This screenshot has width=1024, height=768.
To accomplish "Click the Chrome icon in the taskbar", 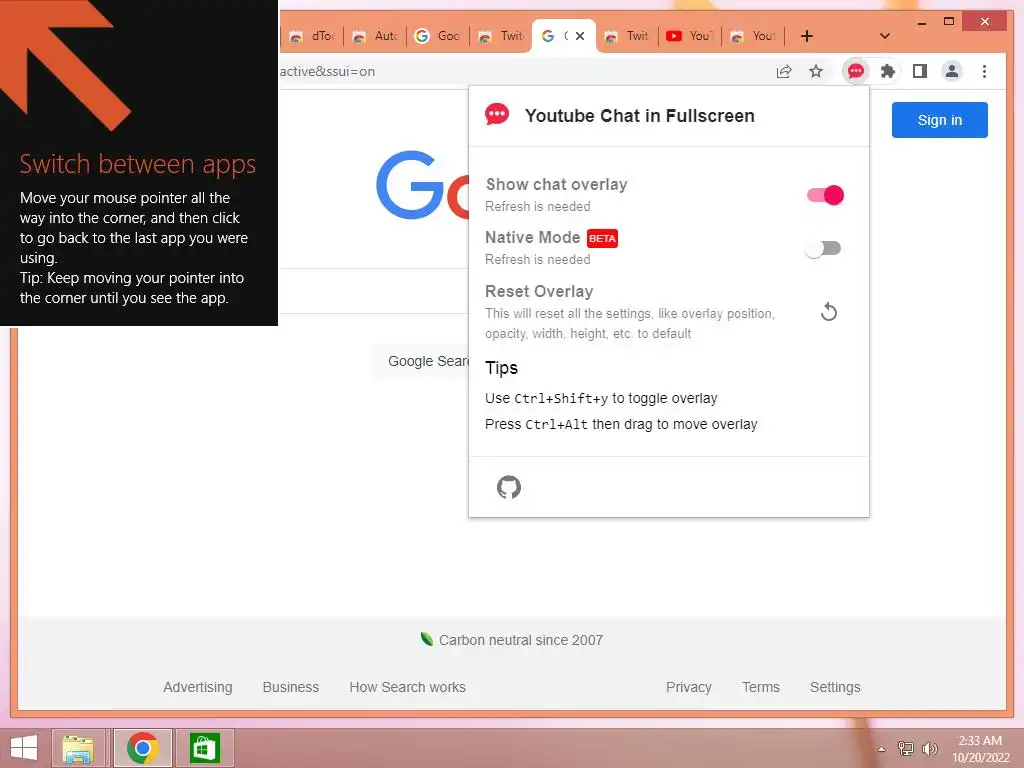I will tap(142, 748).
